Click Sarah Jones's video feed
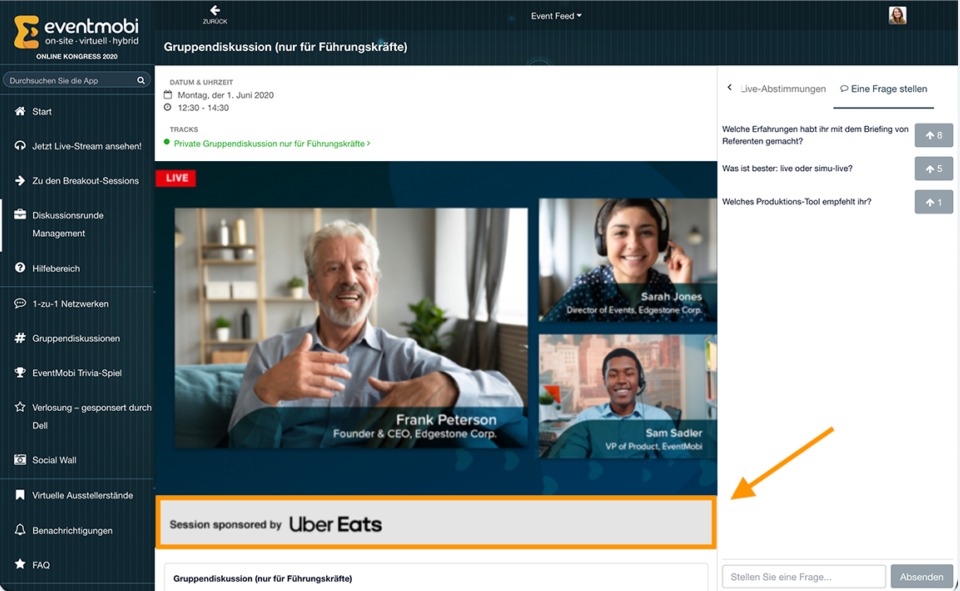The image size is (960, 591). 628,260
